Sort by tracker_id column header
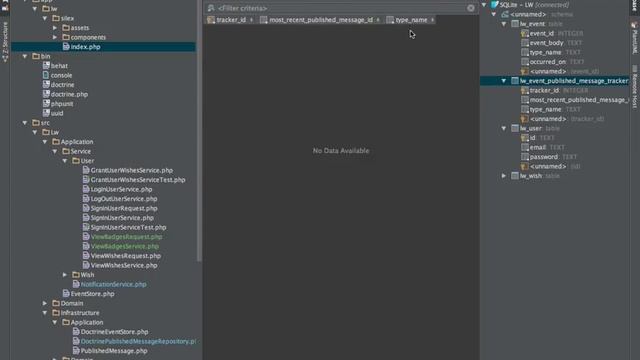Viewport: 640px width, 360px height. pos(231,20)
